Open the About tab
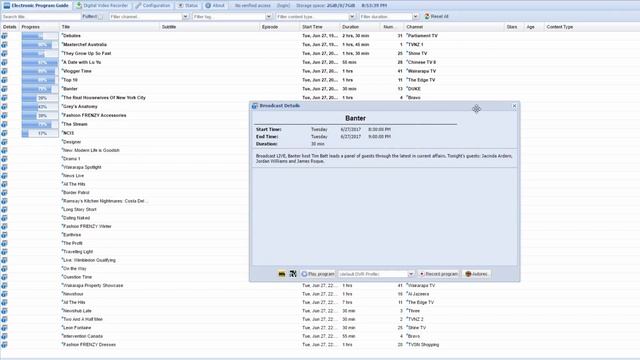Viewport: 640px width, 360px height. pos(215,6)
